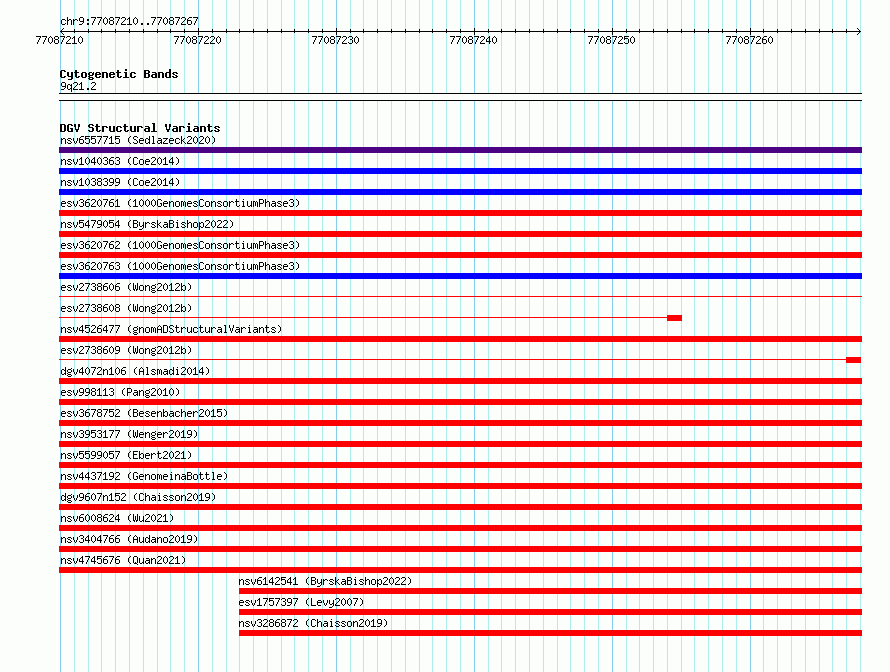890x672 pixels.
Task: Open esv2738609 (Wong2012b) variant label
Action: click(126, 350)
